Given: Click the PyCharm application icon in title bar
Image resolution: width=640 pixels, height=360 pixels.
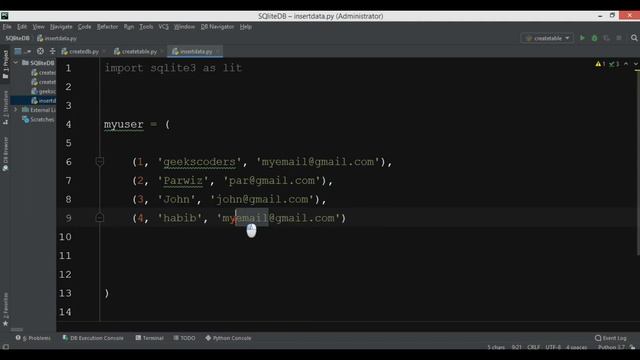Looking at the screenshot, I should pyautogui.click(x=4, y=16).
